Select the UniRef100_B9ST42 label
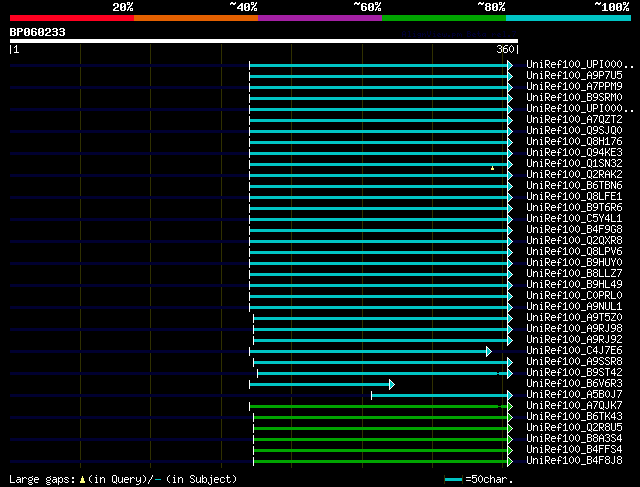 [574, 373]
